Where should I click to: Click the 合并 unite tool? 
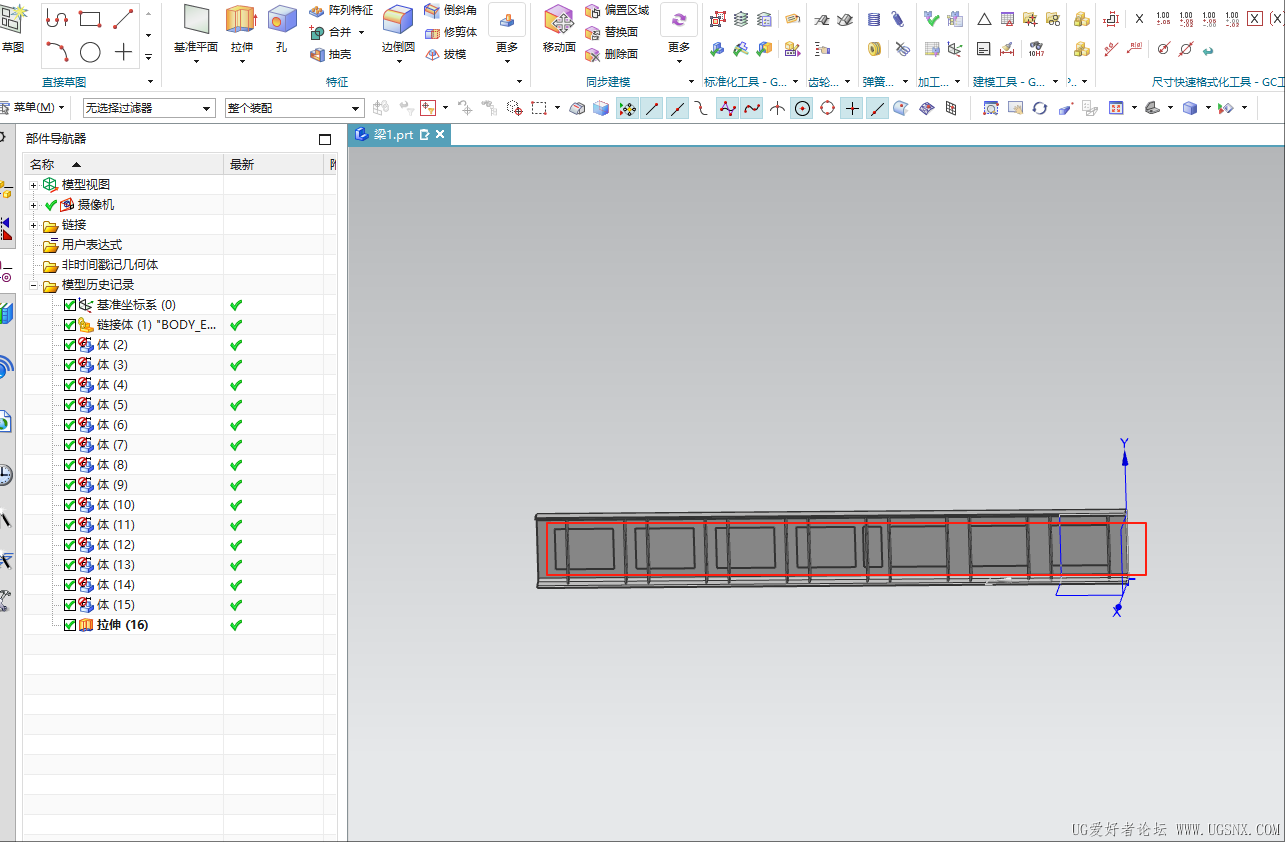click(x=331, y=32)
